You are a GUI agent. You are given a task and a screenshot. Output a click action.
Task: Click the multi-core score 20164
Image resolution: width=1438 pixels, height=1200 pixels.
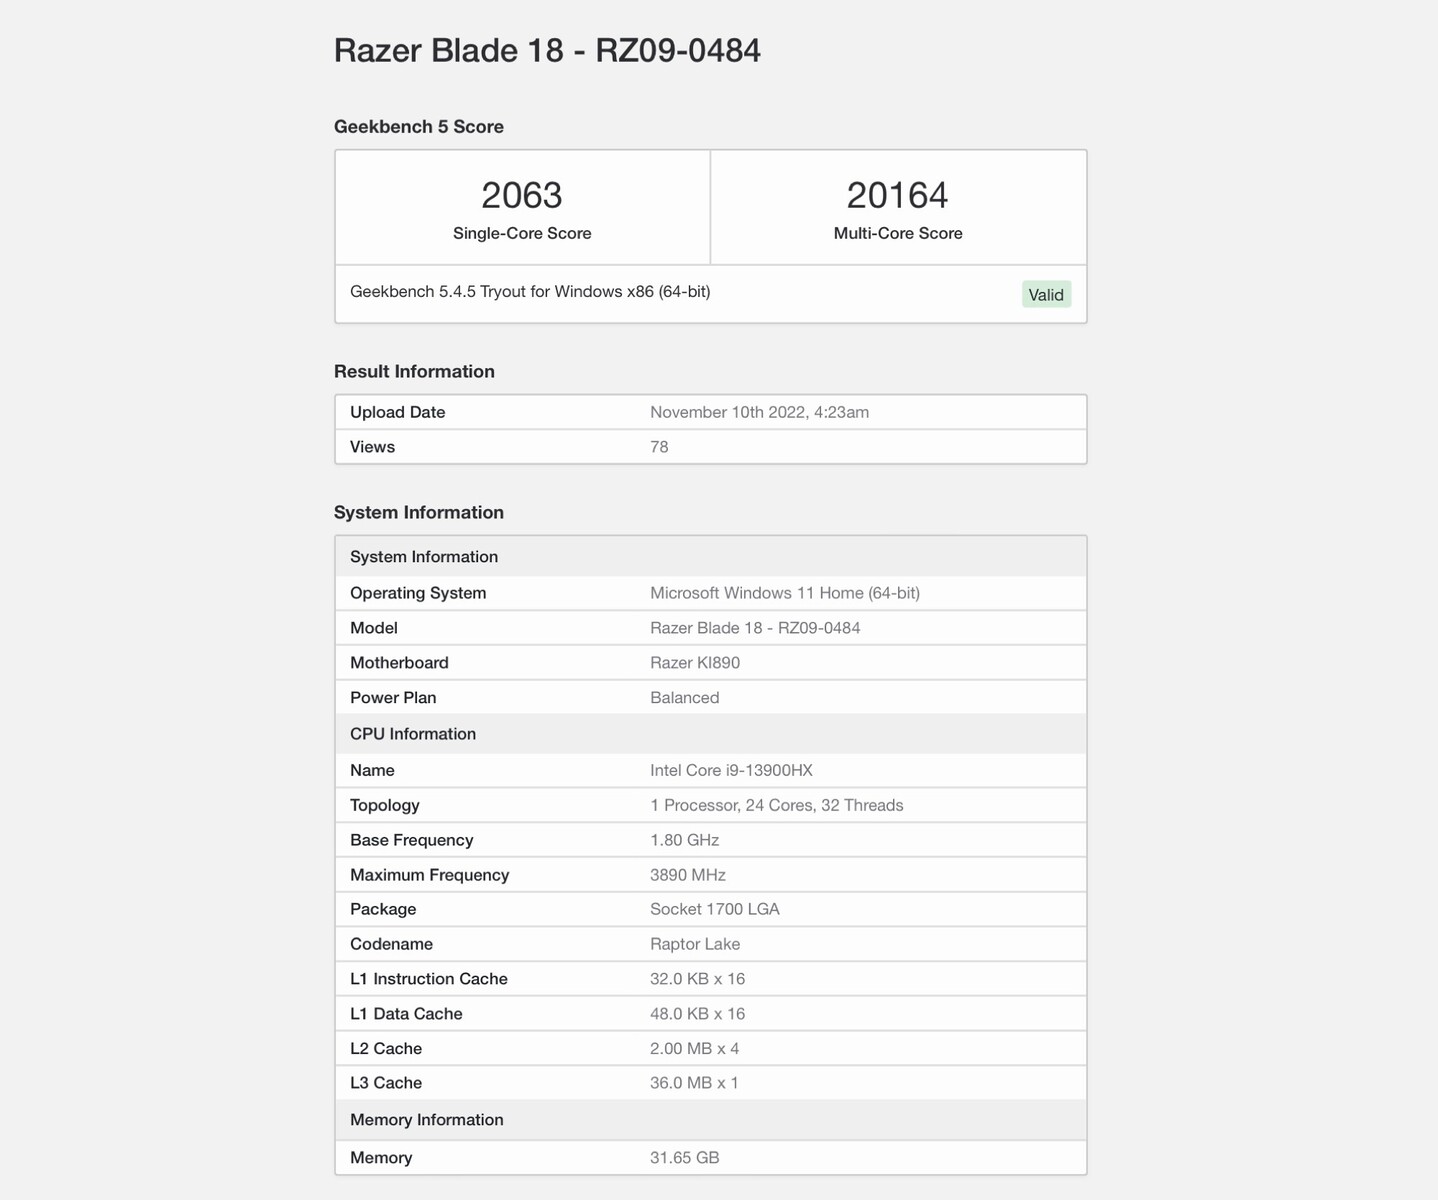pyautogui.click(x=898, y=195)
